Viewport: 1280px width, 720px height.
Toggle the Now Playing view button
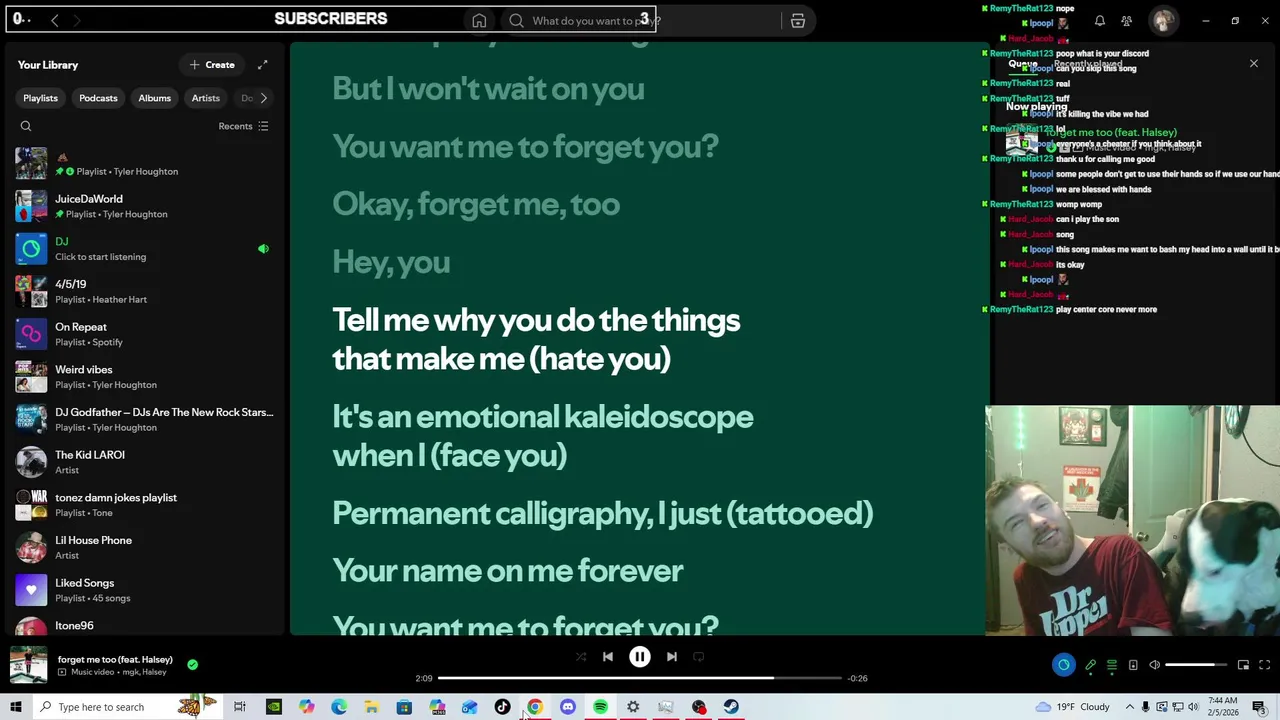tap(1063, 665)
